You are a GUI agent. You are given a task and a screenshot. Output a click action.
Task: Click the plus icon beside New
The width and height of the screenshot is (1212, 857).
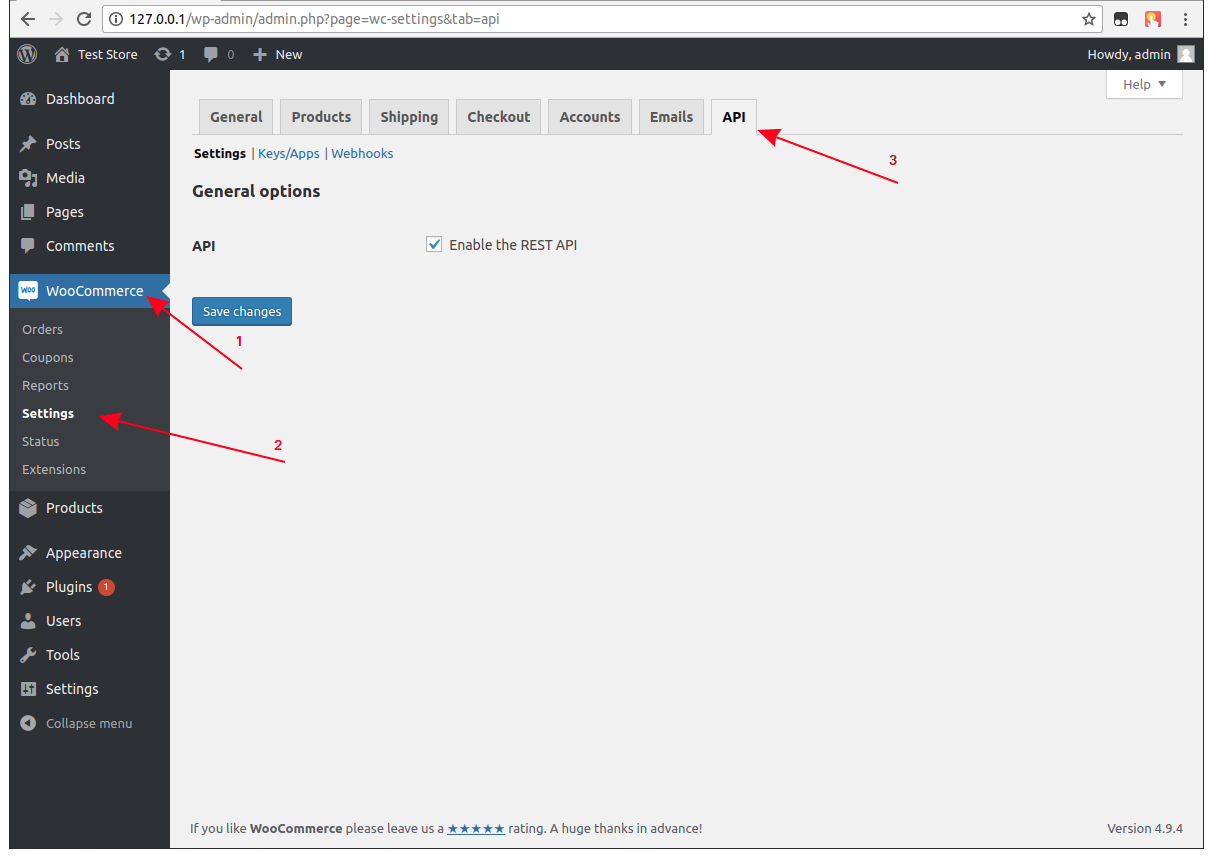pyautogui.click(x=260, y=54)
